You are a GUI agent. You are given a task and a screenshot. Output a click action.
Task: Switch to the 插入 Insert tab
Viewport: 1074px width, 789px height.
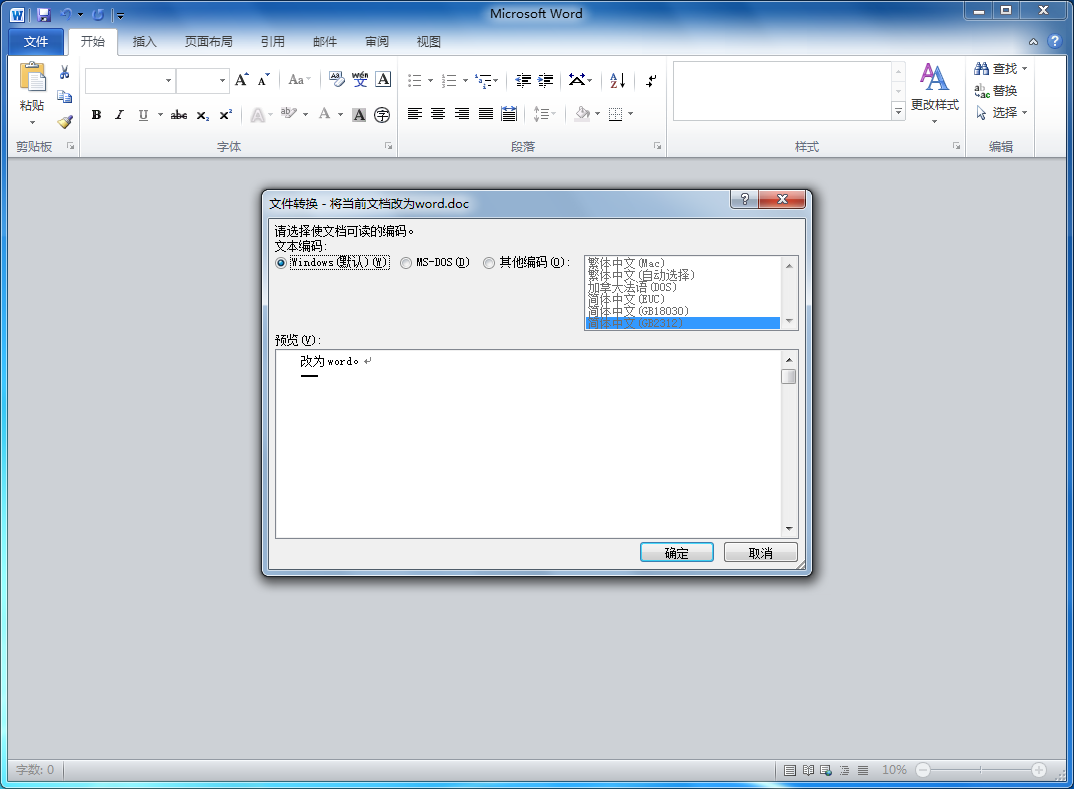(145, 42)
